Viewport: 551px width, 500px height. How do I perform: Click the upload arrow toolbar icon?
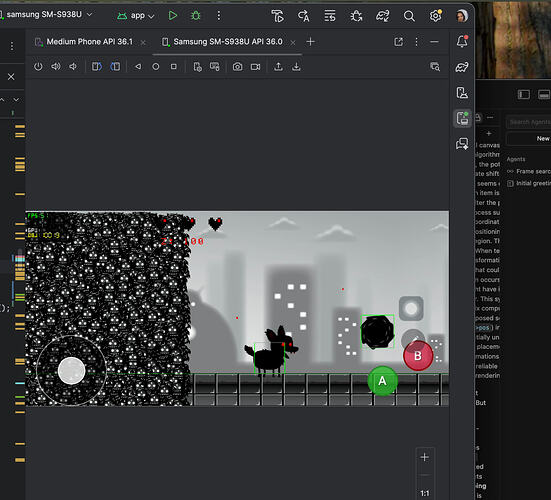pos(278,66)
